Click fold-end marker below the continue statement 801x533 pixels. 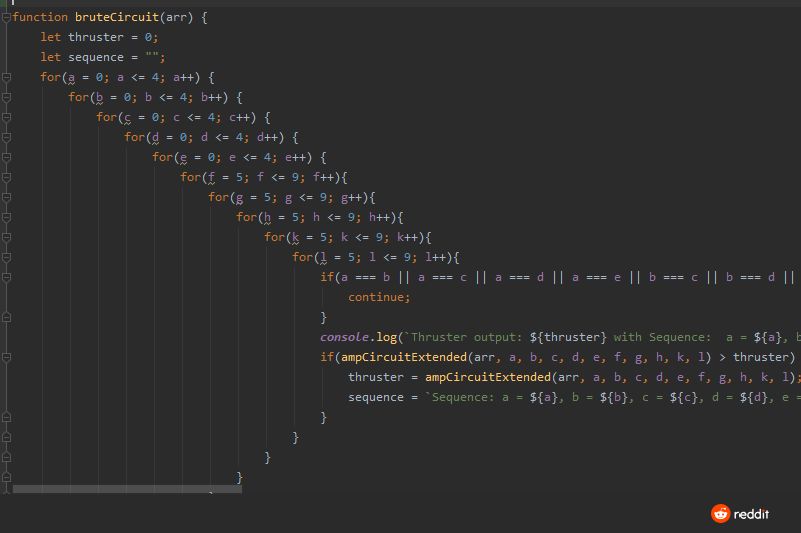click(6, 318)
